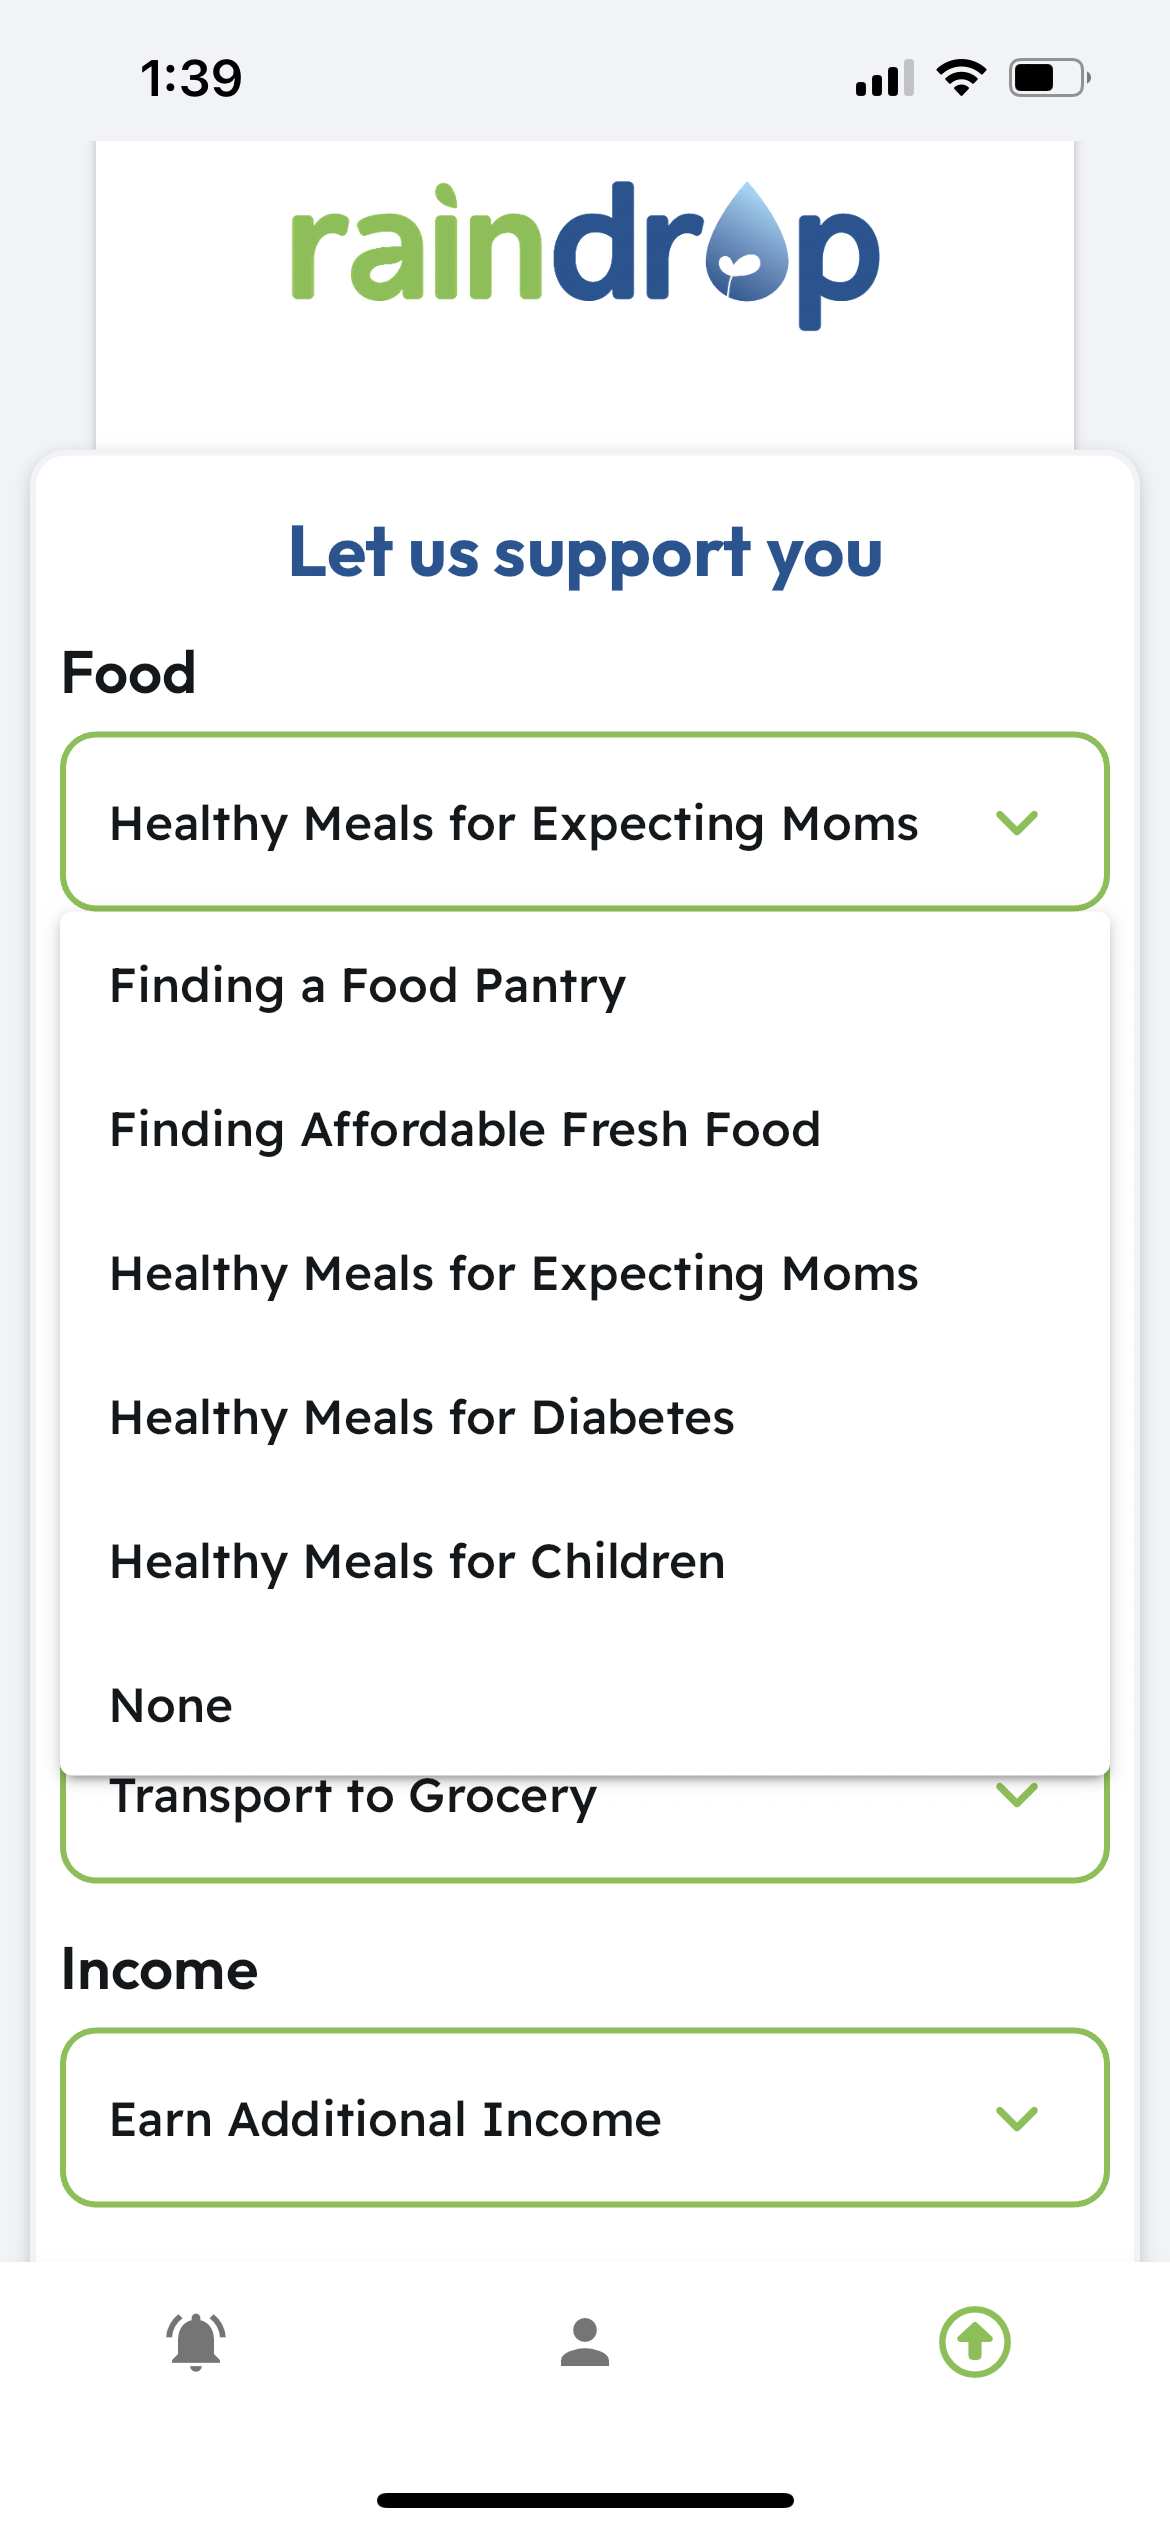Tap the green upward arrow circle icon
Viewport: 1170px width, 2532px height.
[975, 2342]
